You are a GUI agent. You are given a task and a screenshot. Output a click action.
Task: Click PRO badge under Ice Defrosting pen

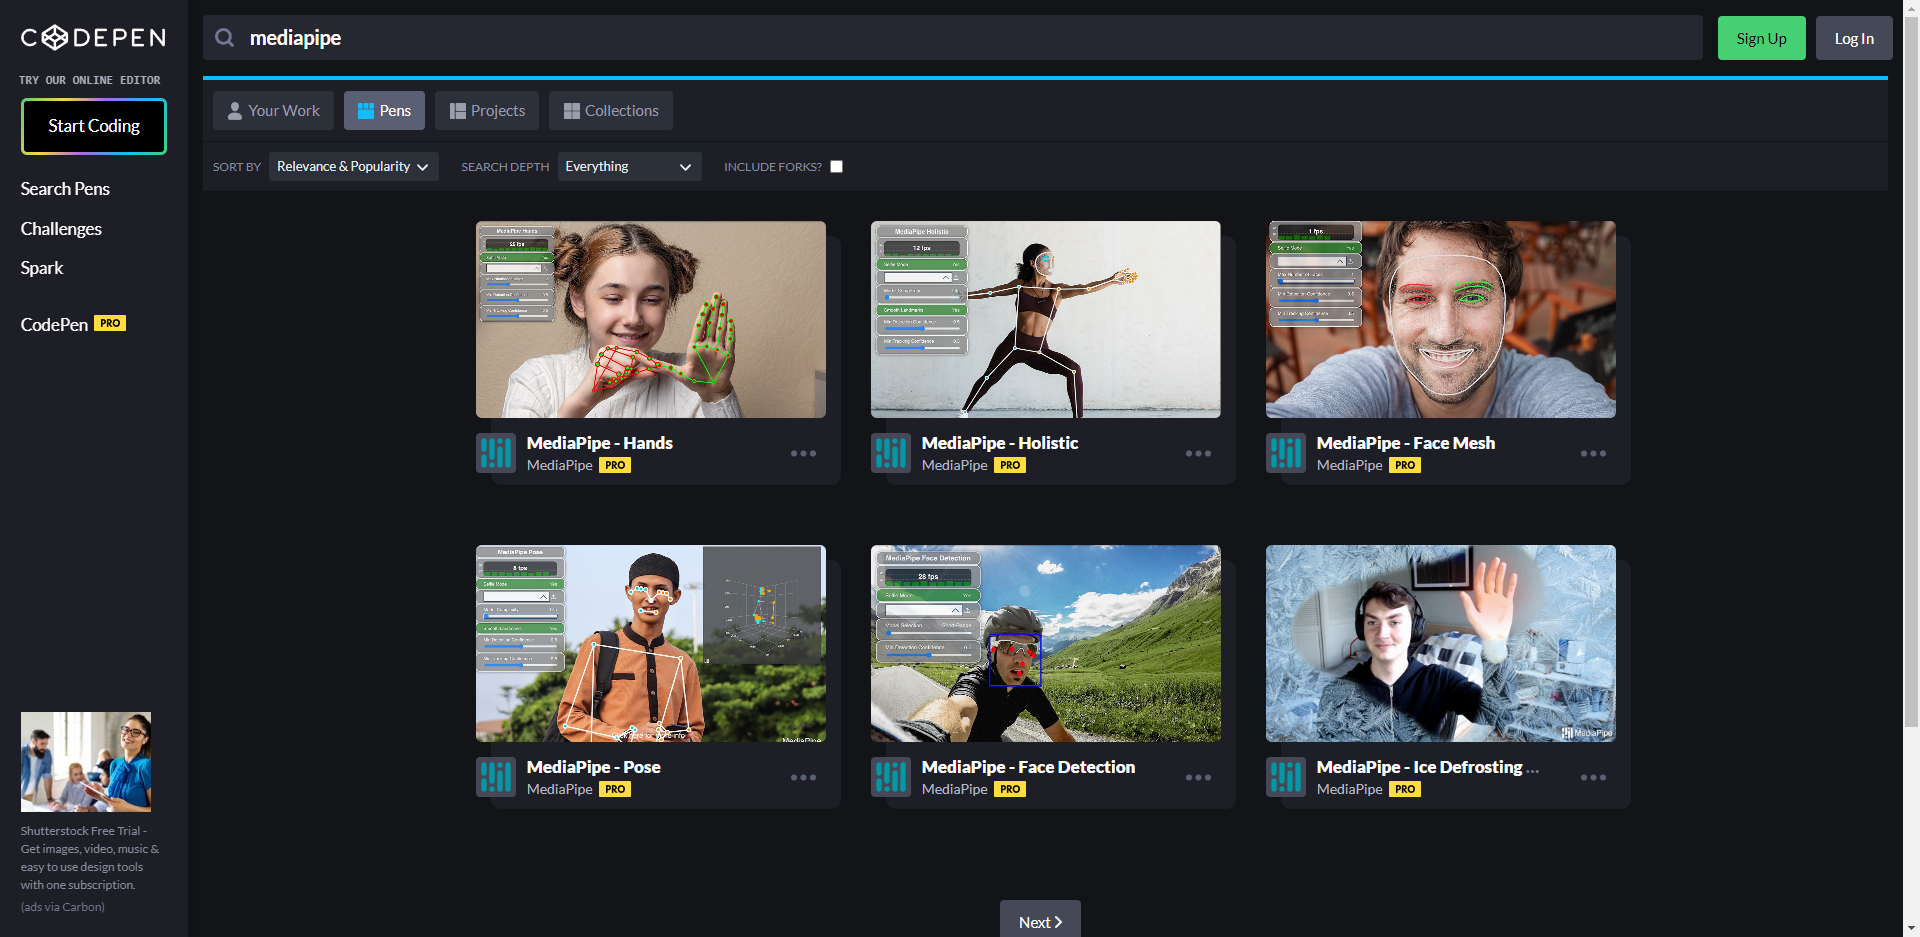(1405, 789)
